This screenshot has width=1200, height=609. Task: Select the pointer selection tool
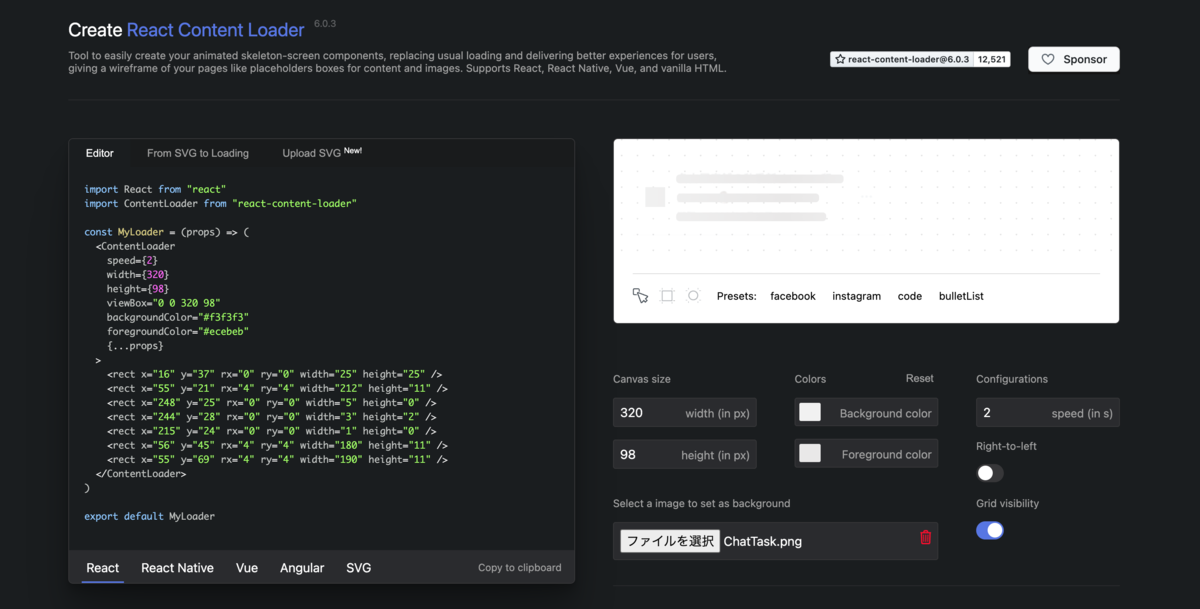tap(640, 296)
